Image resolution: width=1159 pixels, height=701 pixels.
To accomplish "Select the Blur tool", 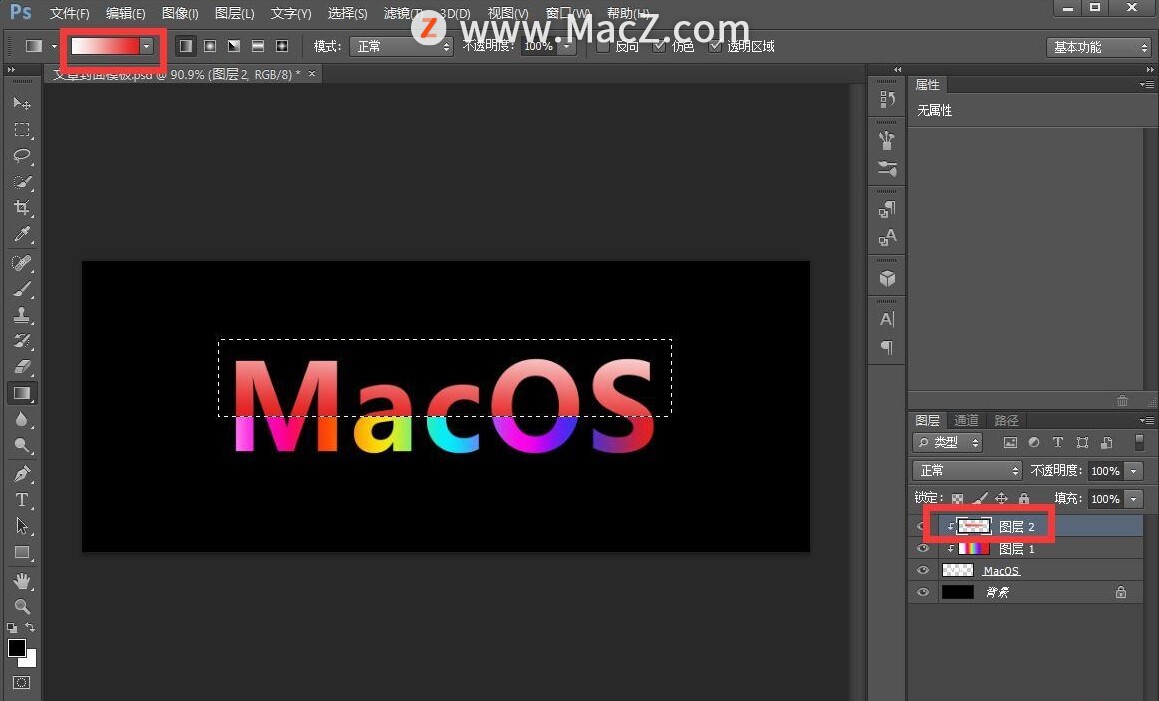I will (x=22, y=419).
